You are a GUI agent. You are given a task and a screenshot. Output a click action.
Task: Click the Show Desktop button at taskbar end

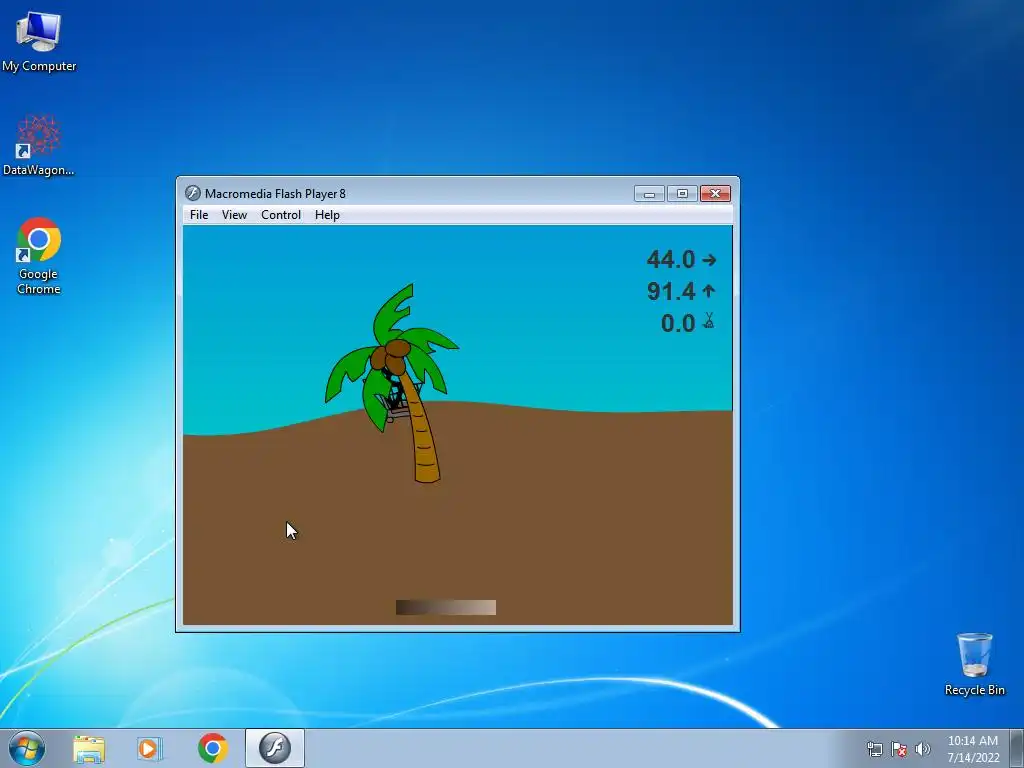pos(1017,748)
